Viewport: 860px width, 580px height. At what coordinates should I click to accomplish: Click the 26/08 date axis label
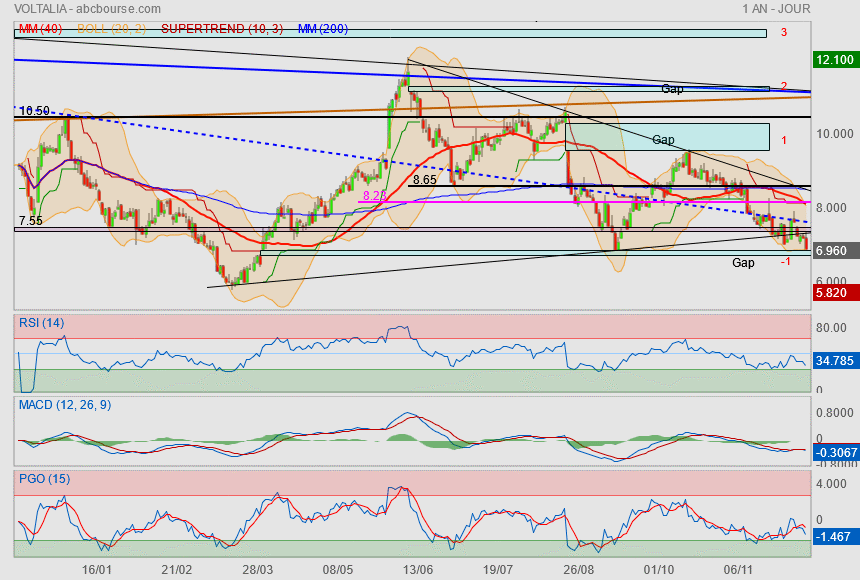(579, 569)
